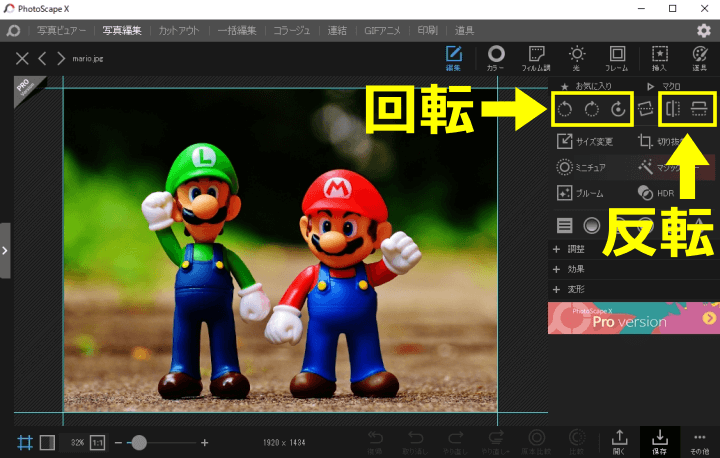Image resolution: width=720 pixels, height=458 pixels.
Task: Open the お気に入り favorites list
Action: [586, 86]
